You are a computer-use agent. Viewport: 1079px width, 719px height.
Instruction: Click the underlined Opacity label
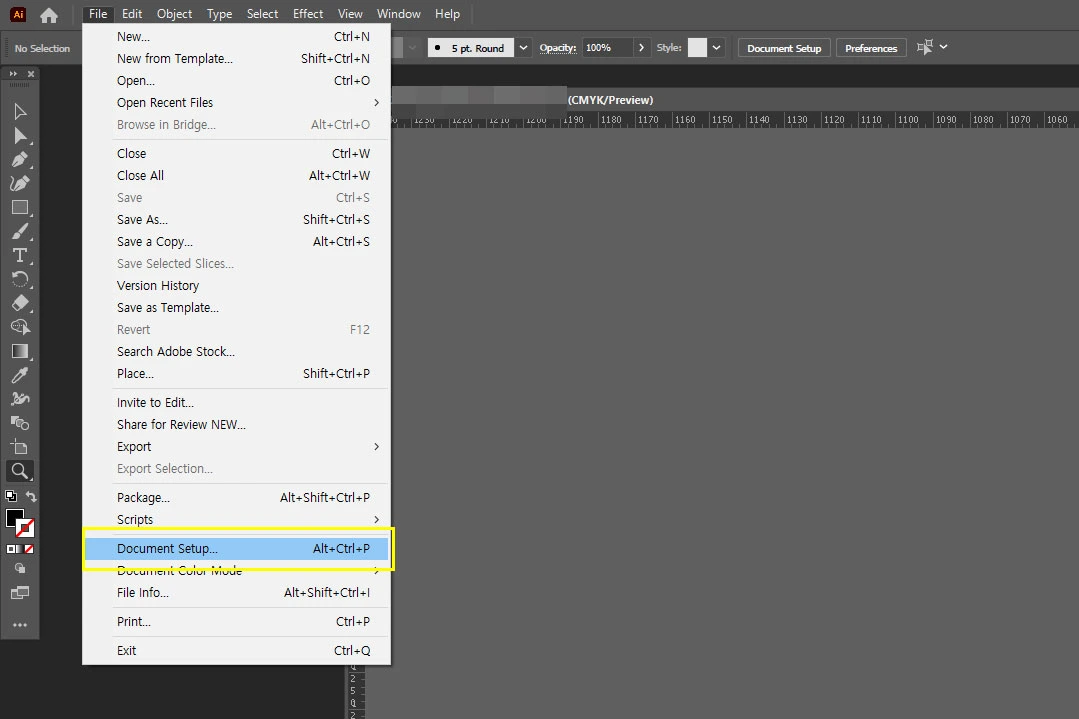[x=558, y=47]
